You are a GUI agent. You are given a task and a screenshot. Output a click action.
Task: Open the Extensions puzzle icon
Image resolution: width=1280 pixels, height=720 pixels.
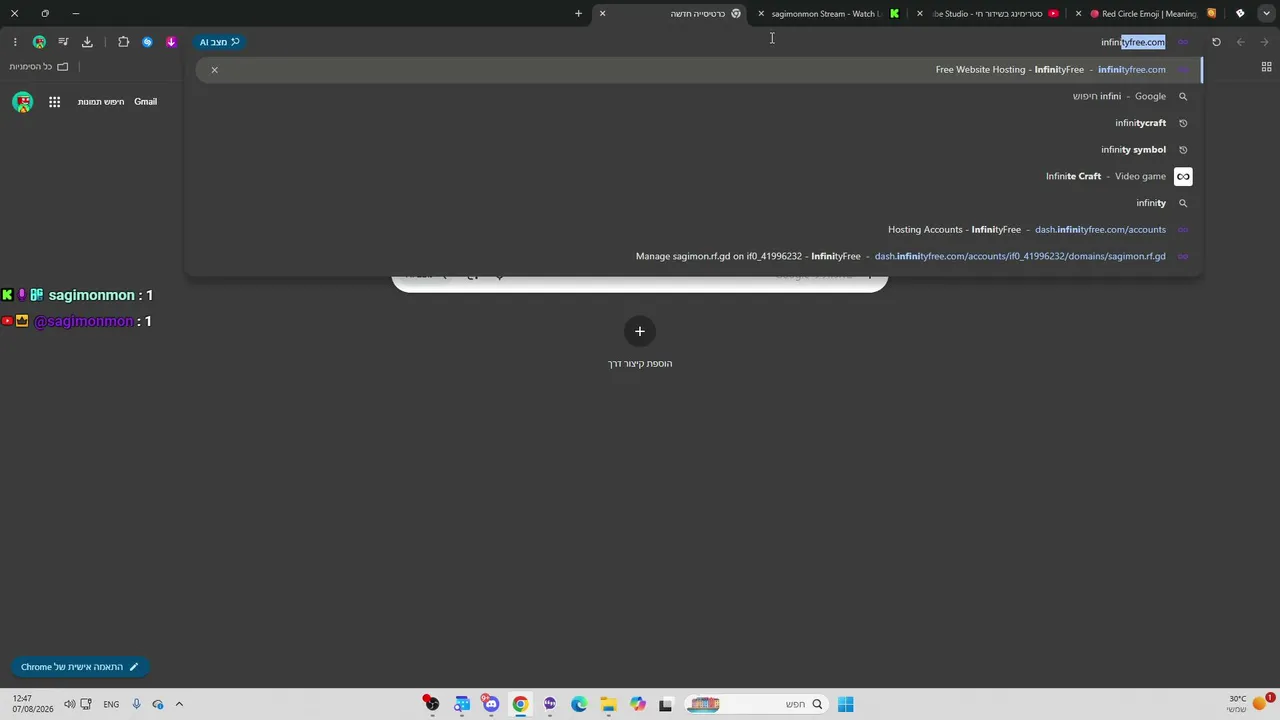[x=123, y=42]
